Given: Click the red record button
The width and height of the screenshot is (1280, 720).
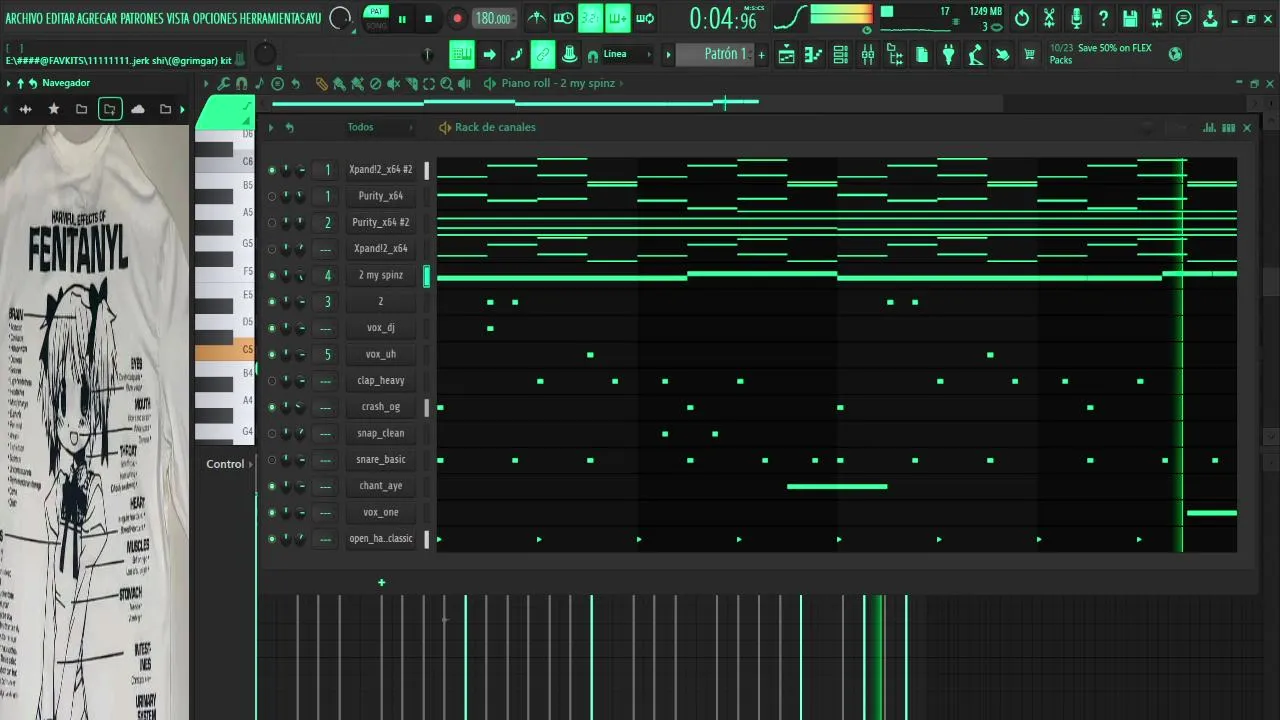Looking at the screenshot, I should (x=457, y=19).
